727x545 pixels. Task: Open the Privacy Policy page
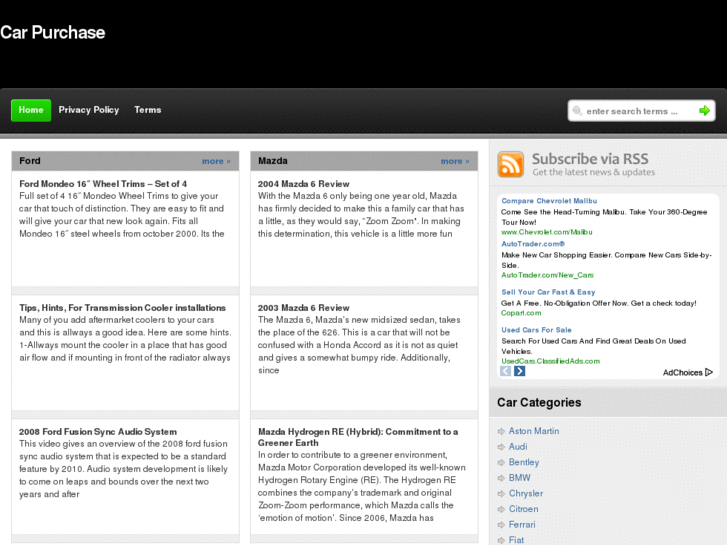[x=89, y=110]
